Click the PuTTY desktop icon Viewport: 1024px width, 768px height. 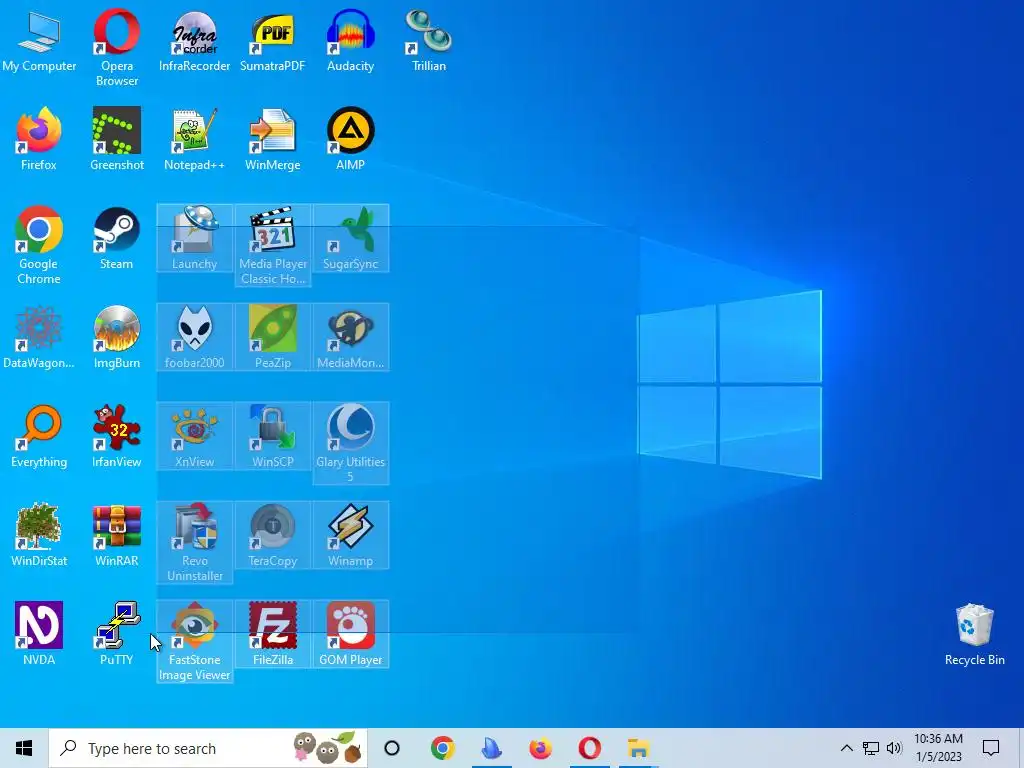point(117,634)
